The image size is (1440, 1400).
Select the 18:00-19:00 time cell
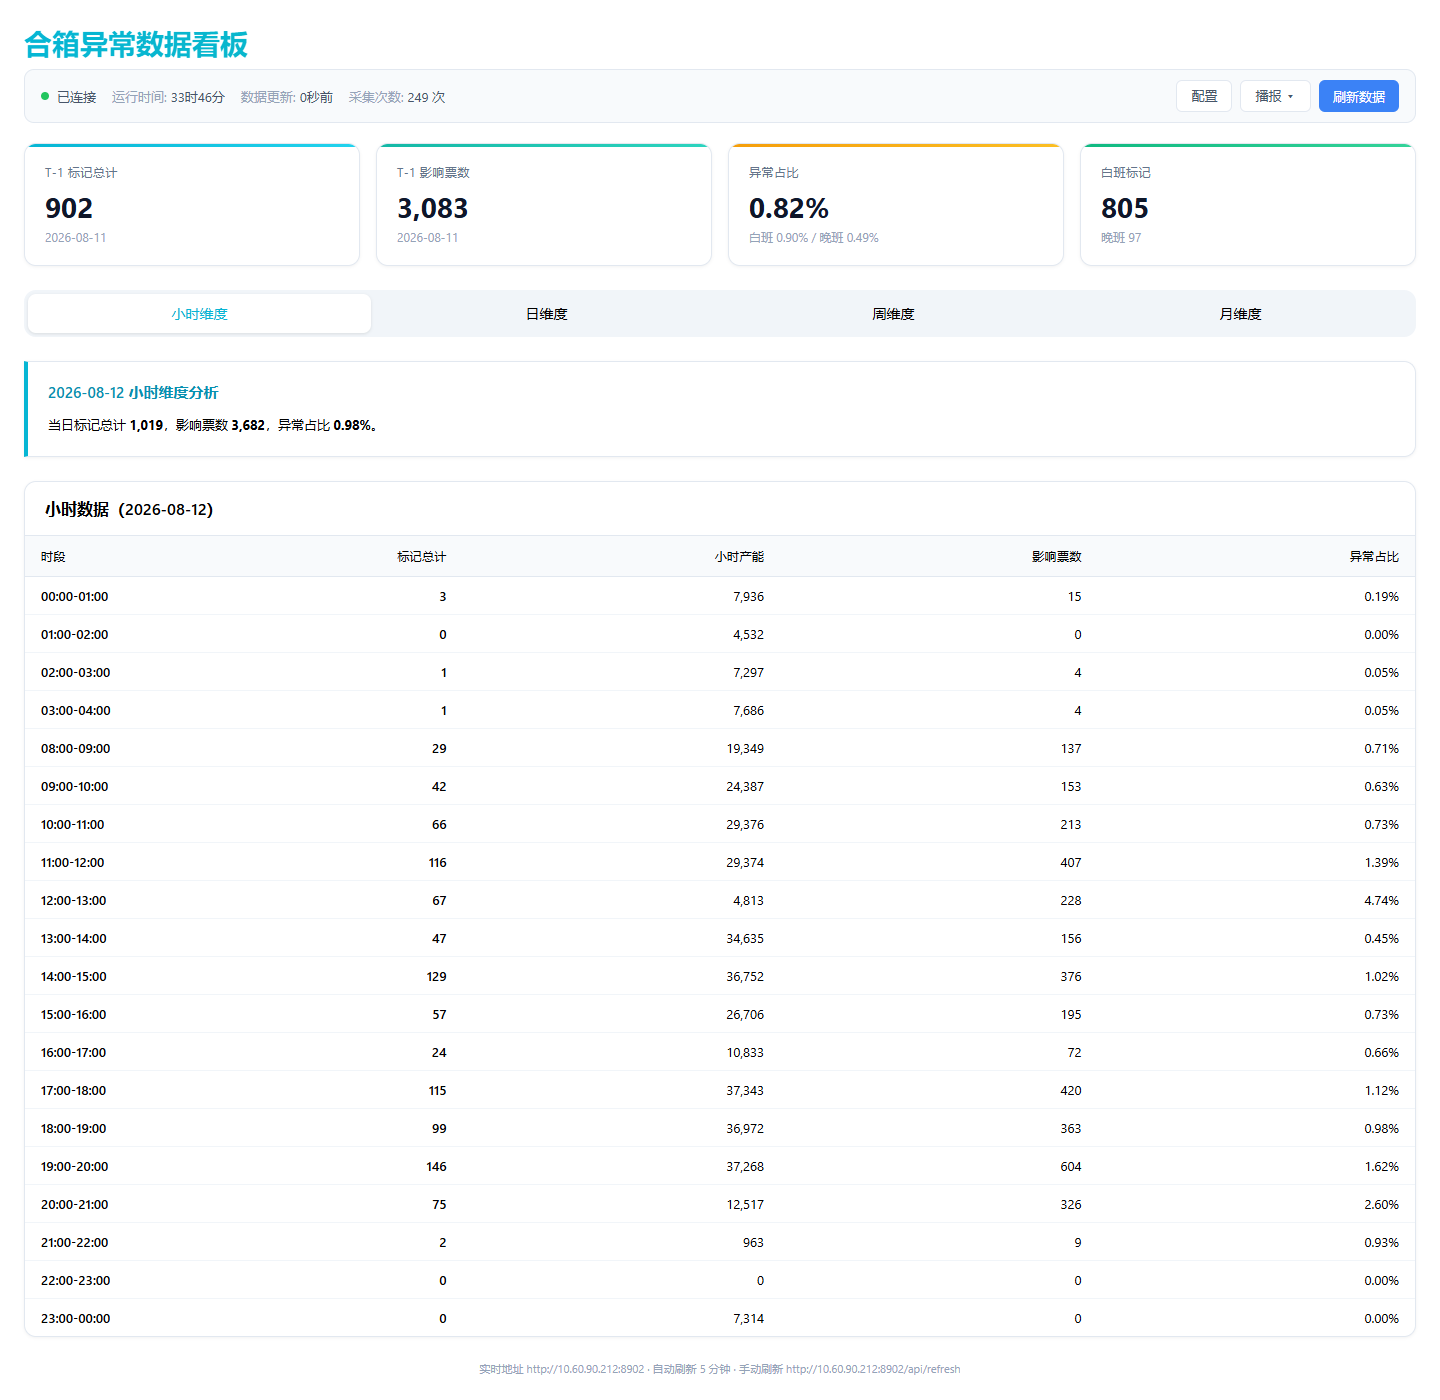[x=74, y=1129]
